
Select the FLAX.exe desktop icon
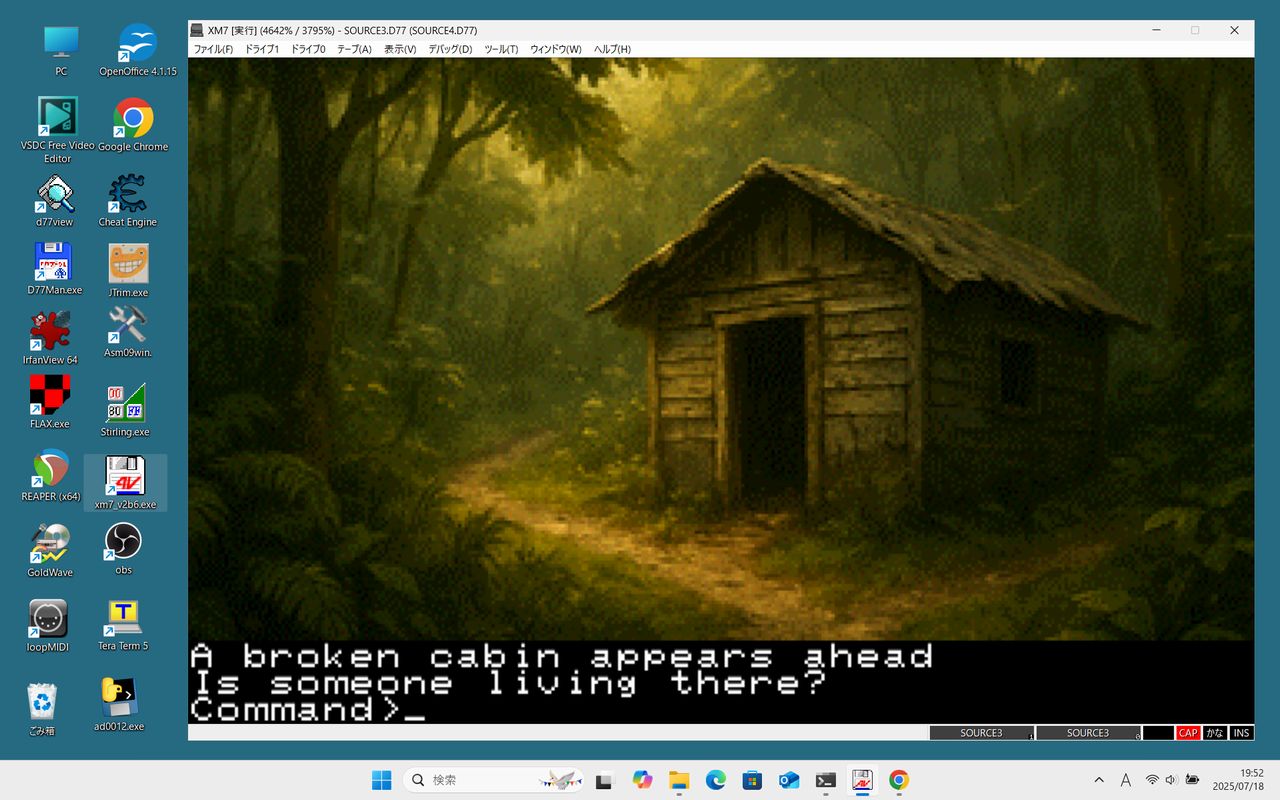[50, 402]
